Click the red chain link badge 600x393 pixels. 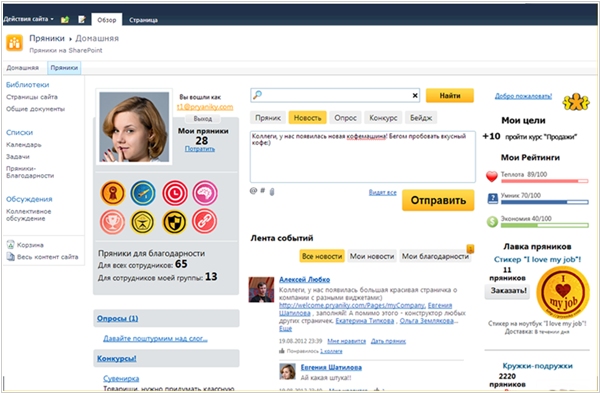point(204,221)
